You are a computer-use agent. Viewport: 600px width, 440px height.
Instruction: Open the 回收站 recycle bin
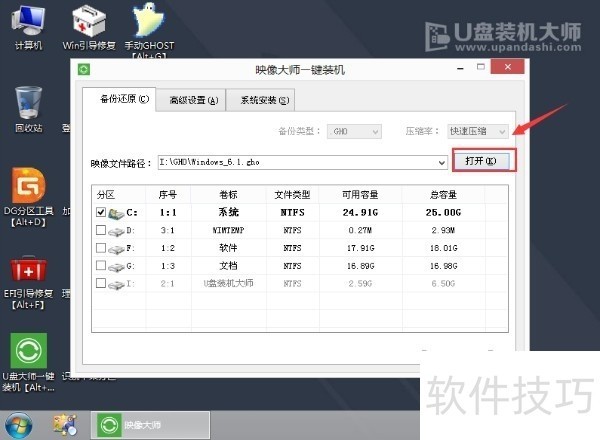pos(28,109)
